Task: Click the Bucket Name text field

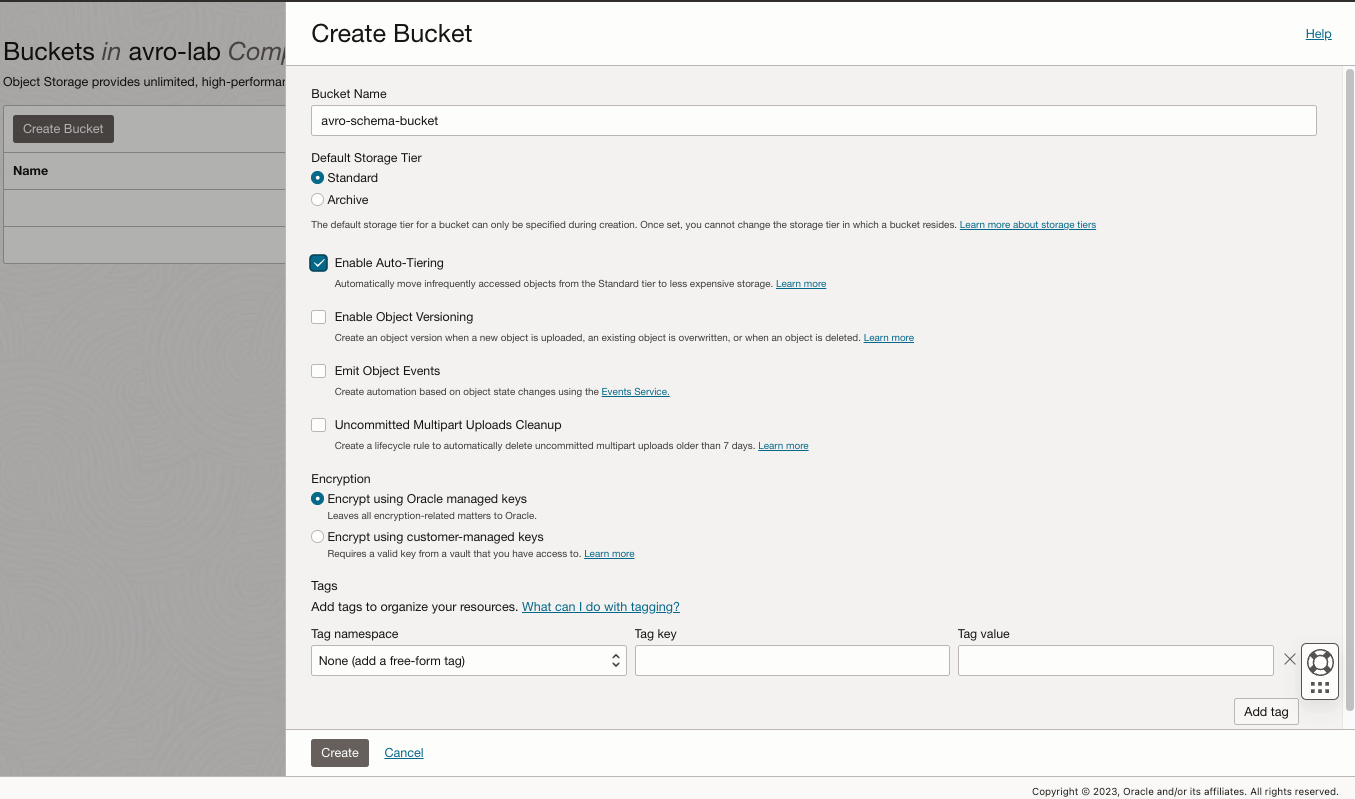Action: coord(813,121)
